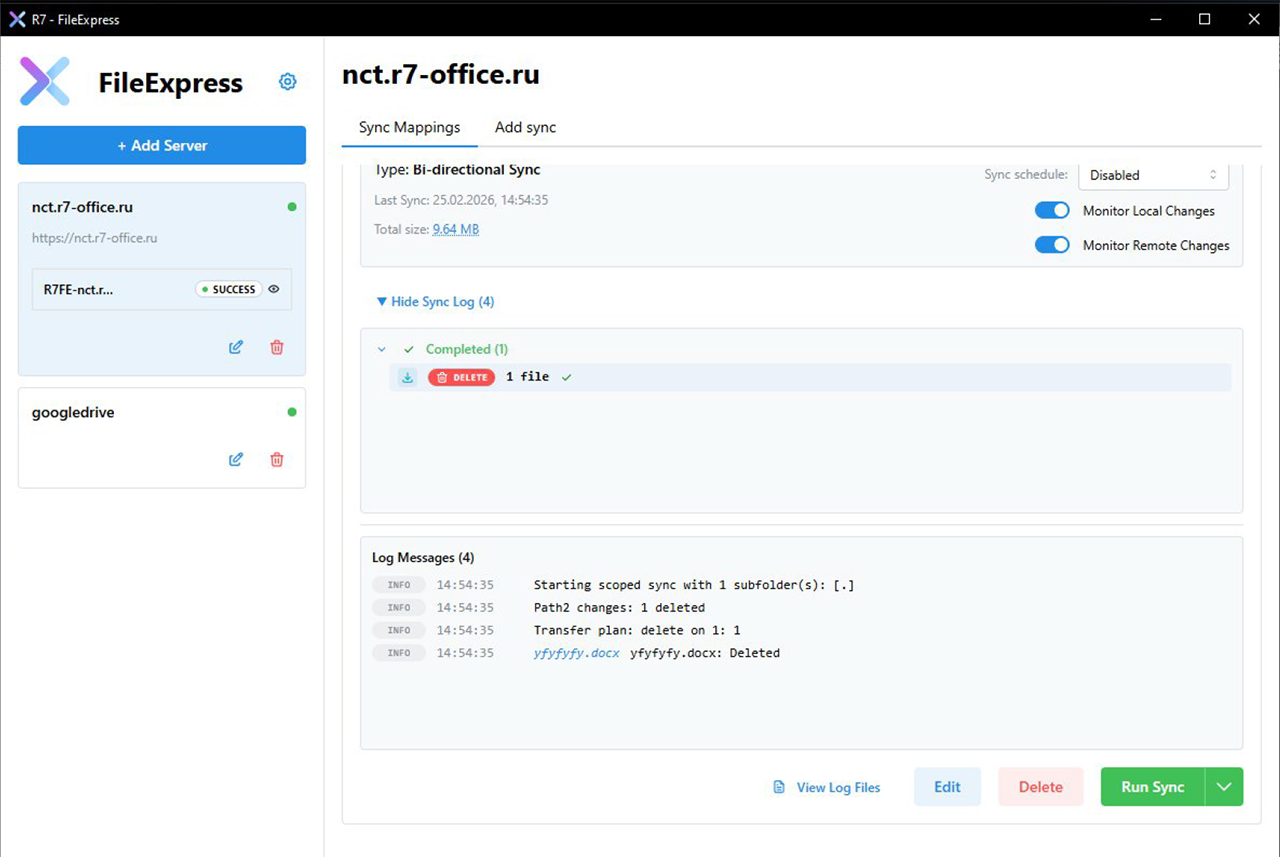Click 14:54:35 timestamp on the Transfer plan row
The image size is (1280, 857).
pyautogui.click(x=465, y=630)
